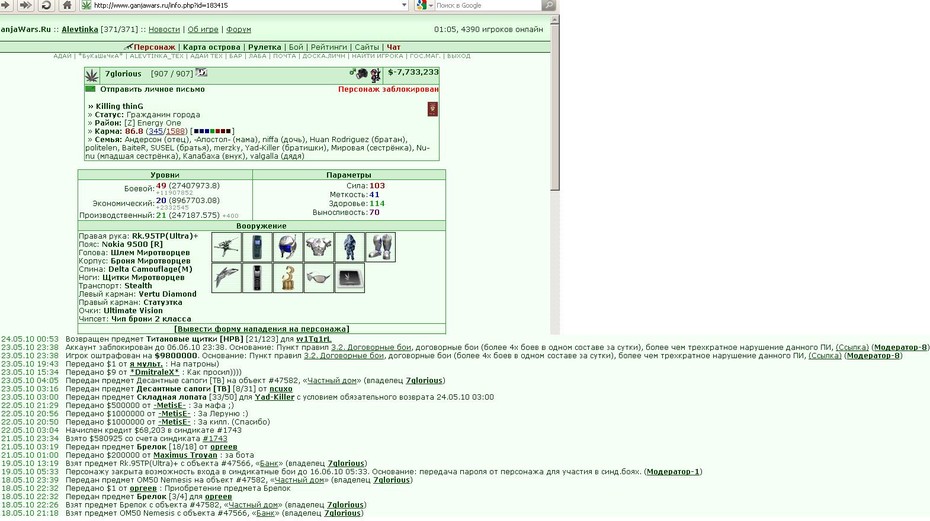Click the fast-forward double arrow button
Image resolution: width=930 pixels, height=521 pixels.
26,5
